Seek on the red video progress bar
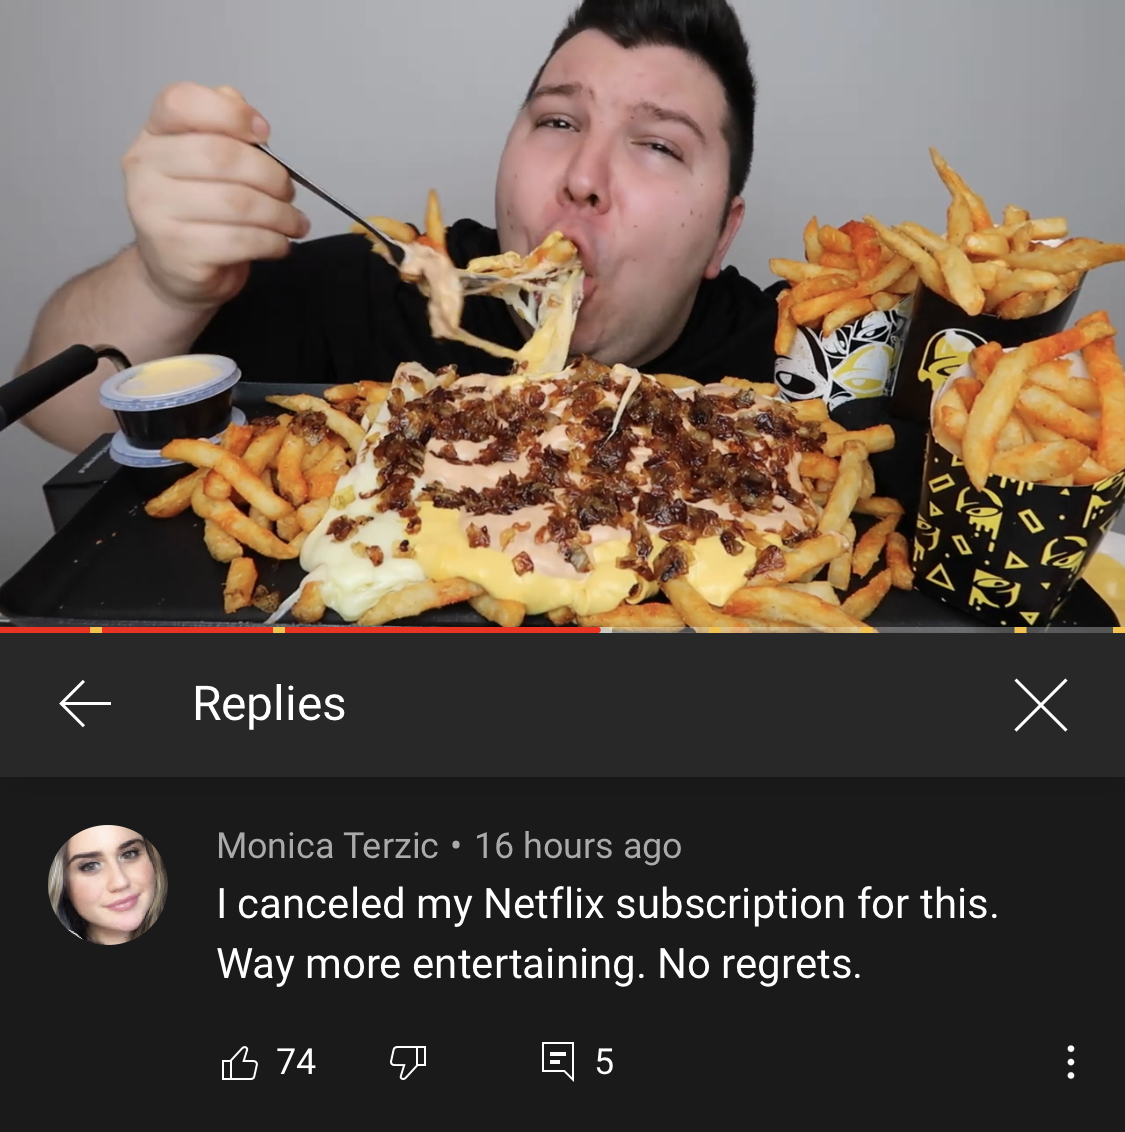1125x1132 pixels. coord(300,630)
